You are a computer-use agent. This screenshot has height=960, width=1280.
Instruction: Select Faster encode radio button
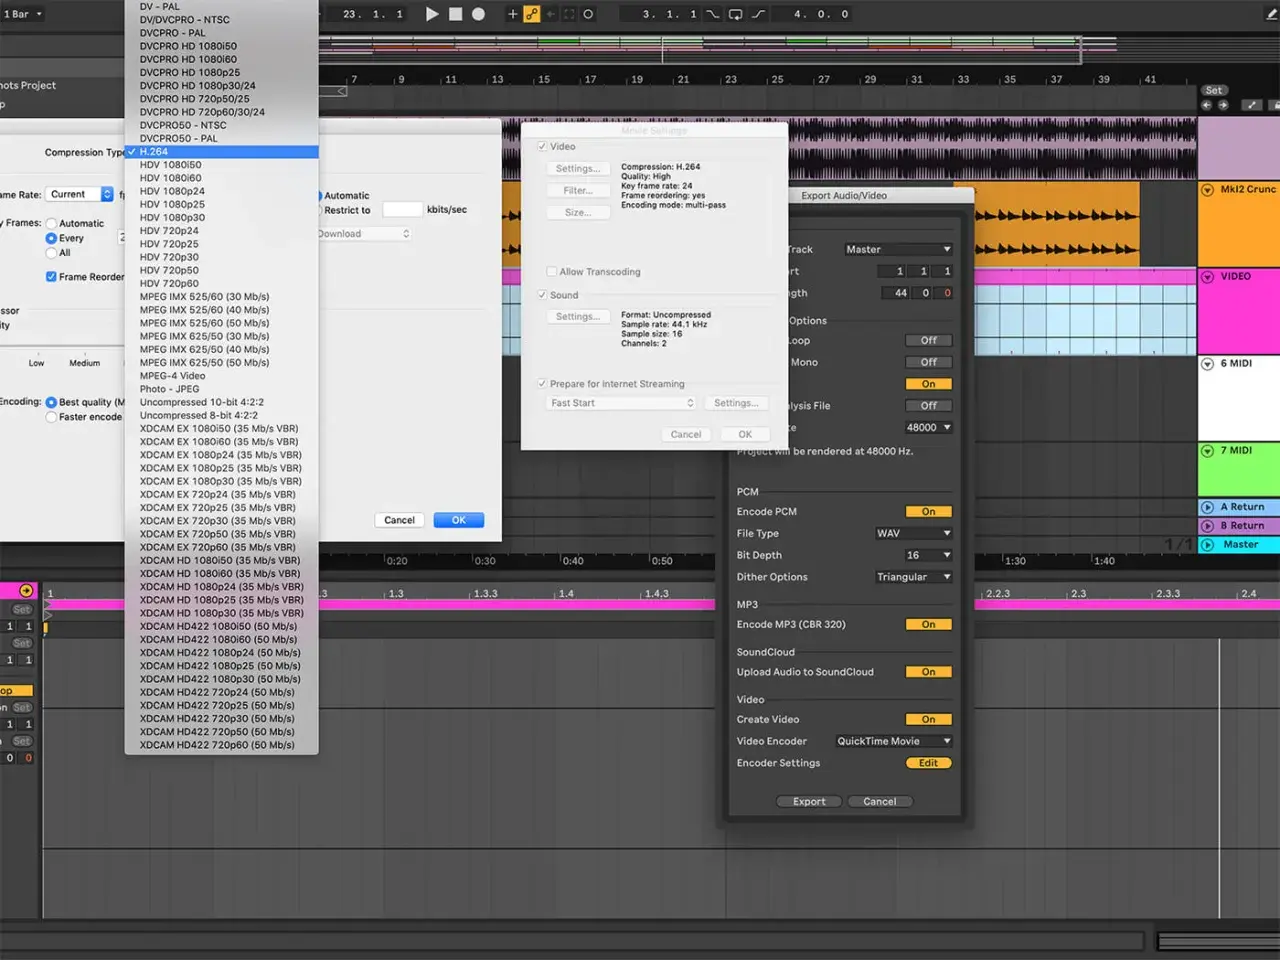click(51, 417)
